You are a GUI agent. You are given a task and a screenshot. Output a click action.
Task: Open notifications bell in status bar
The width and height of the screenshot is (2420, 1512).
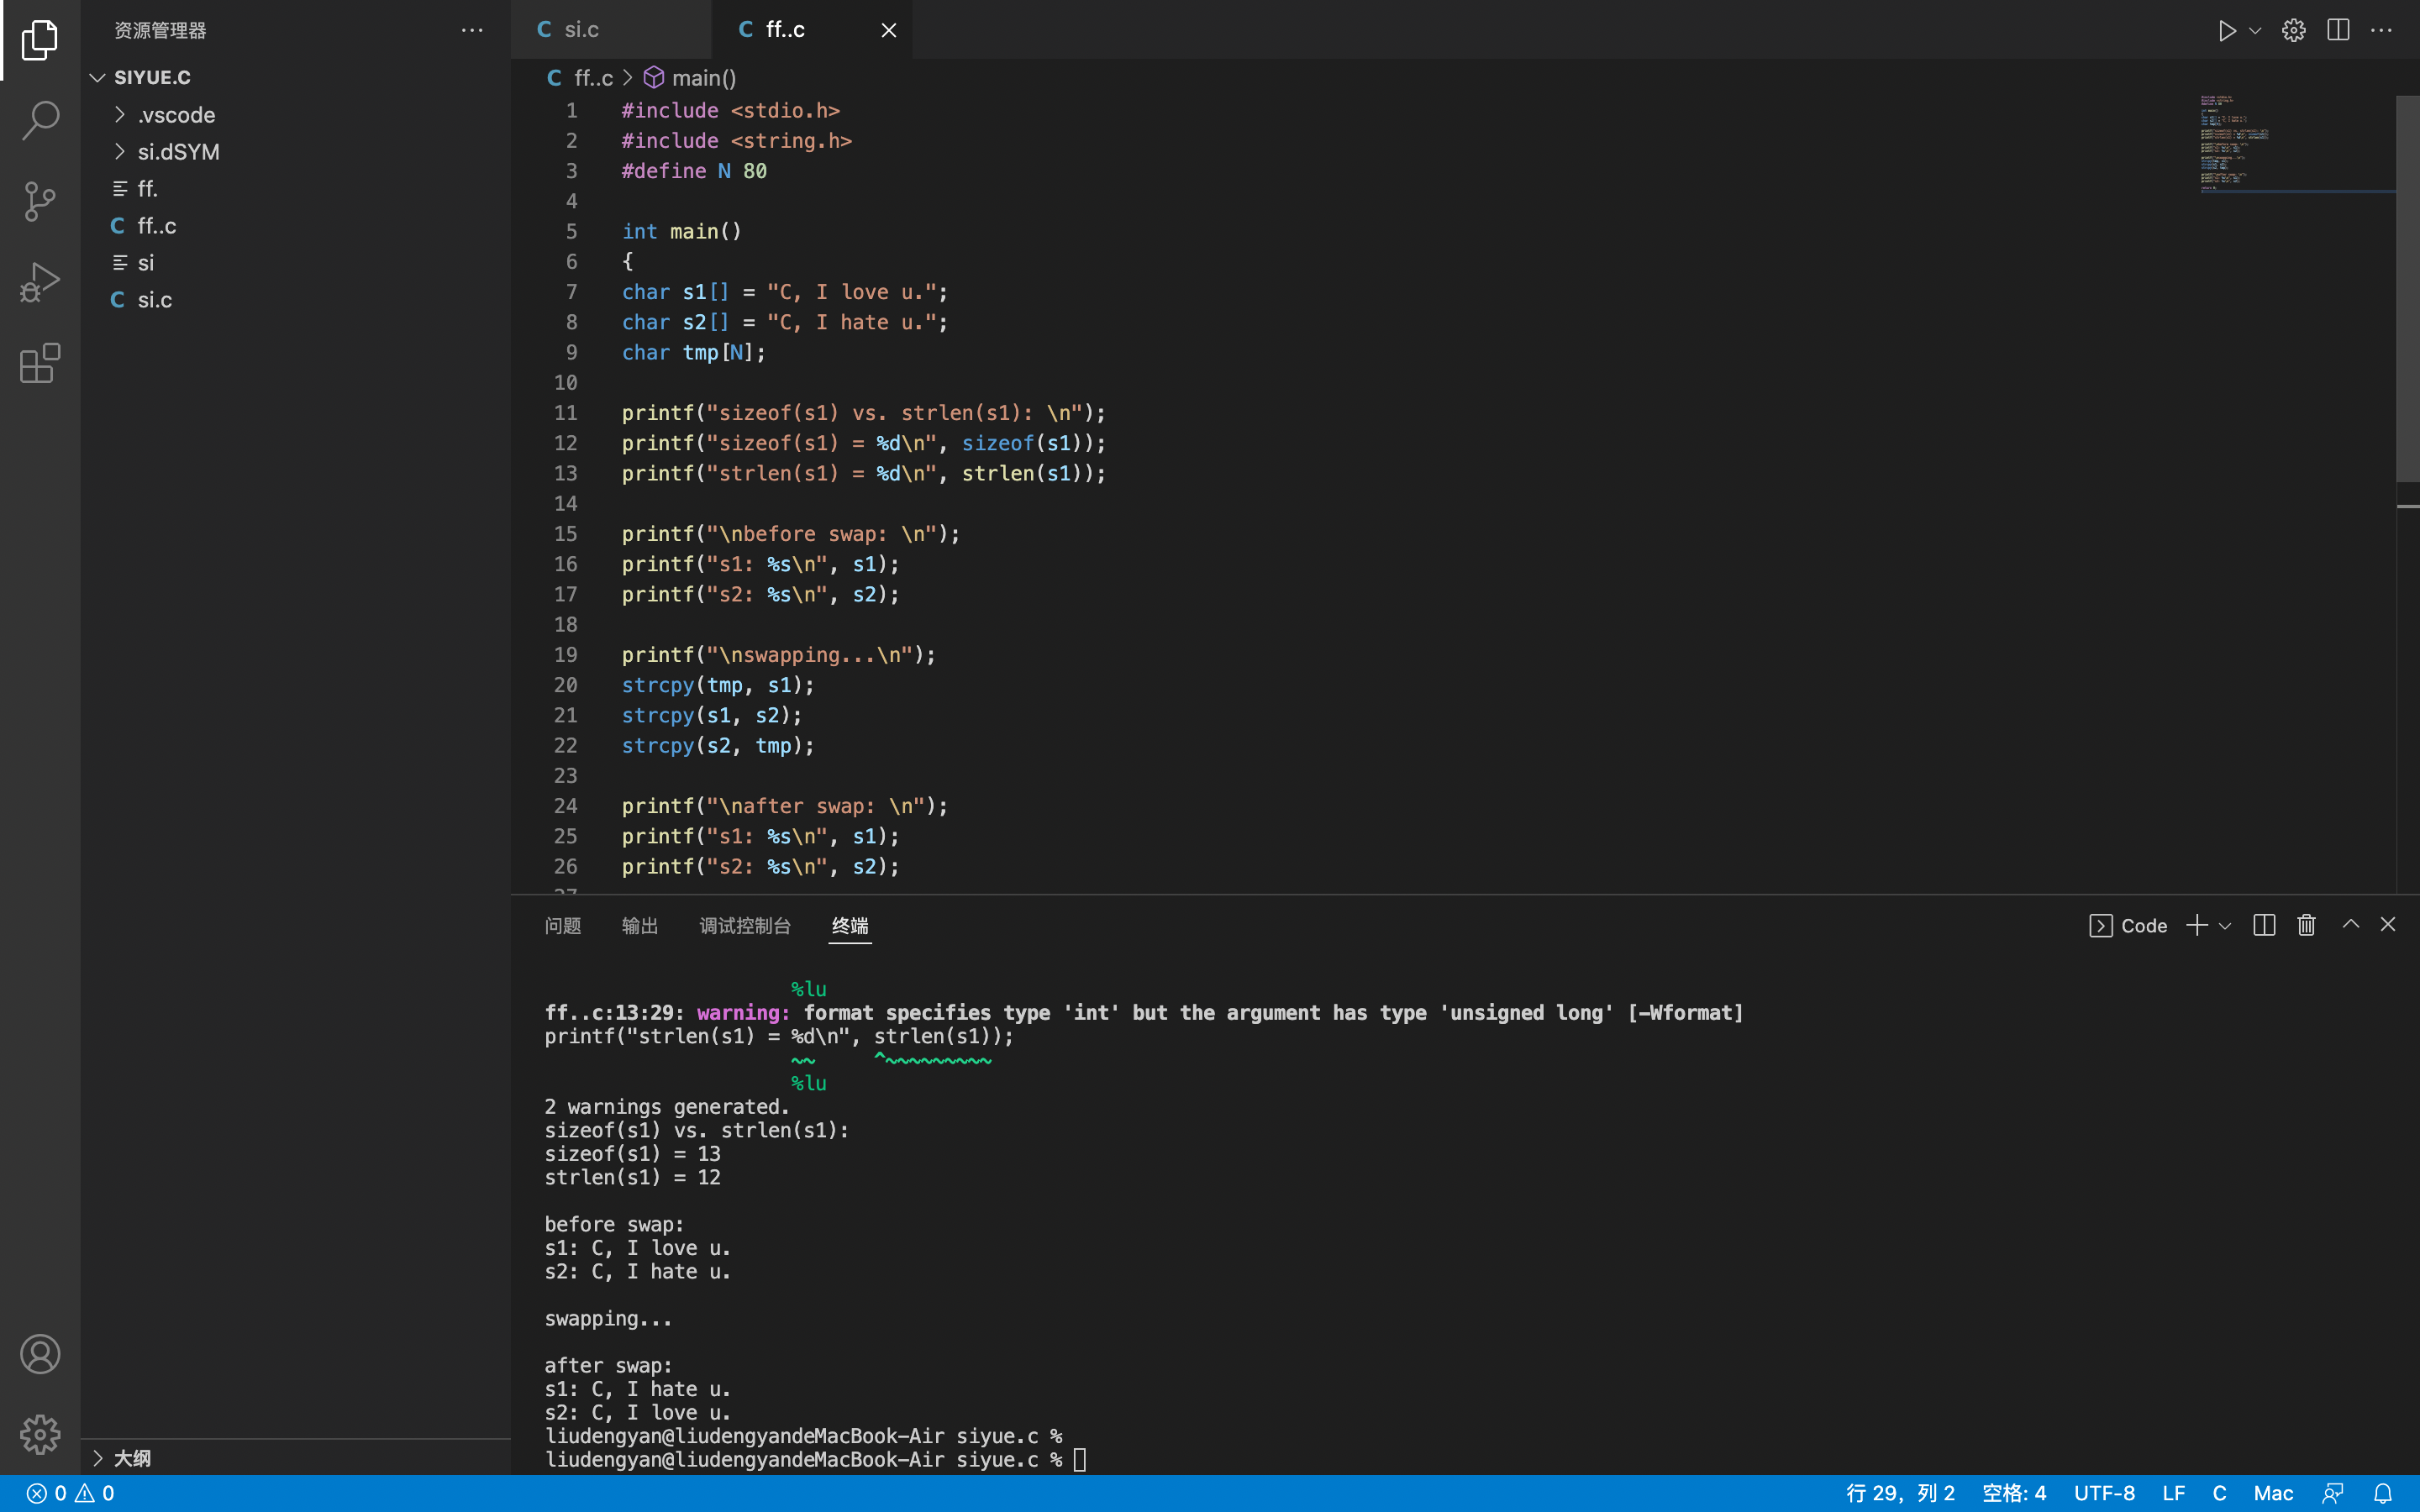tap(2383, 1493)
